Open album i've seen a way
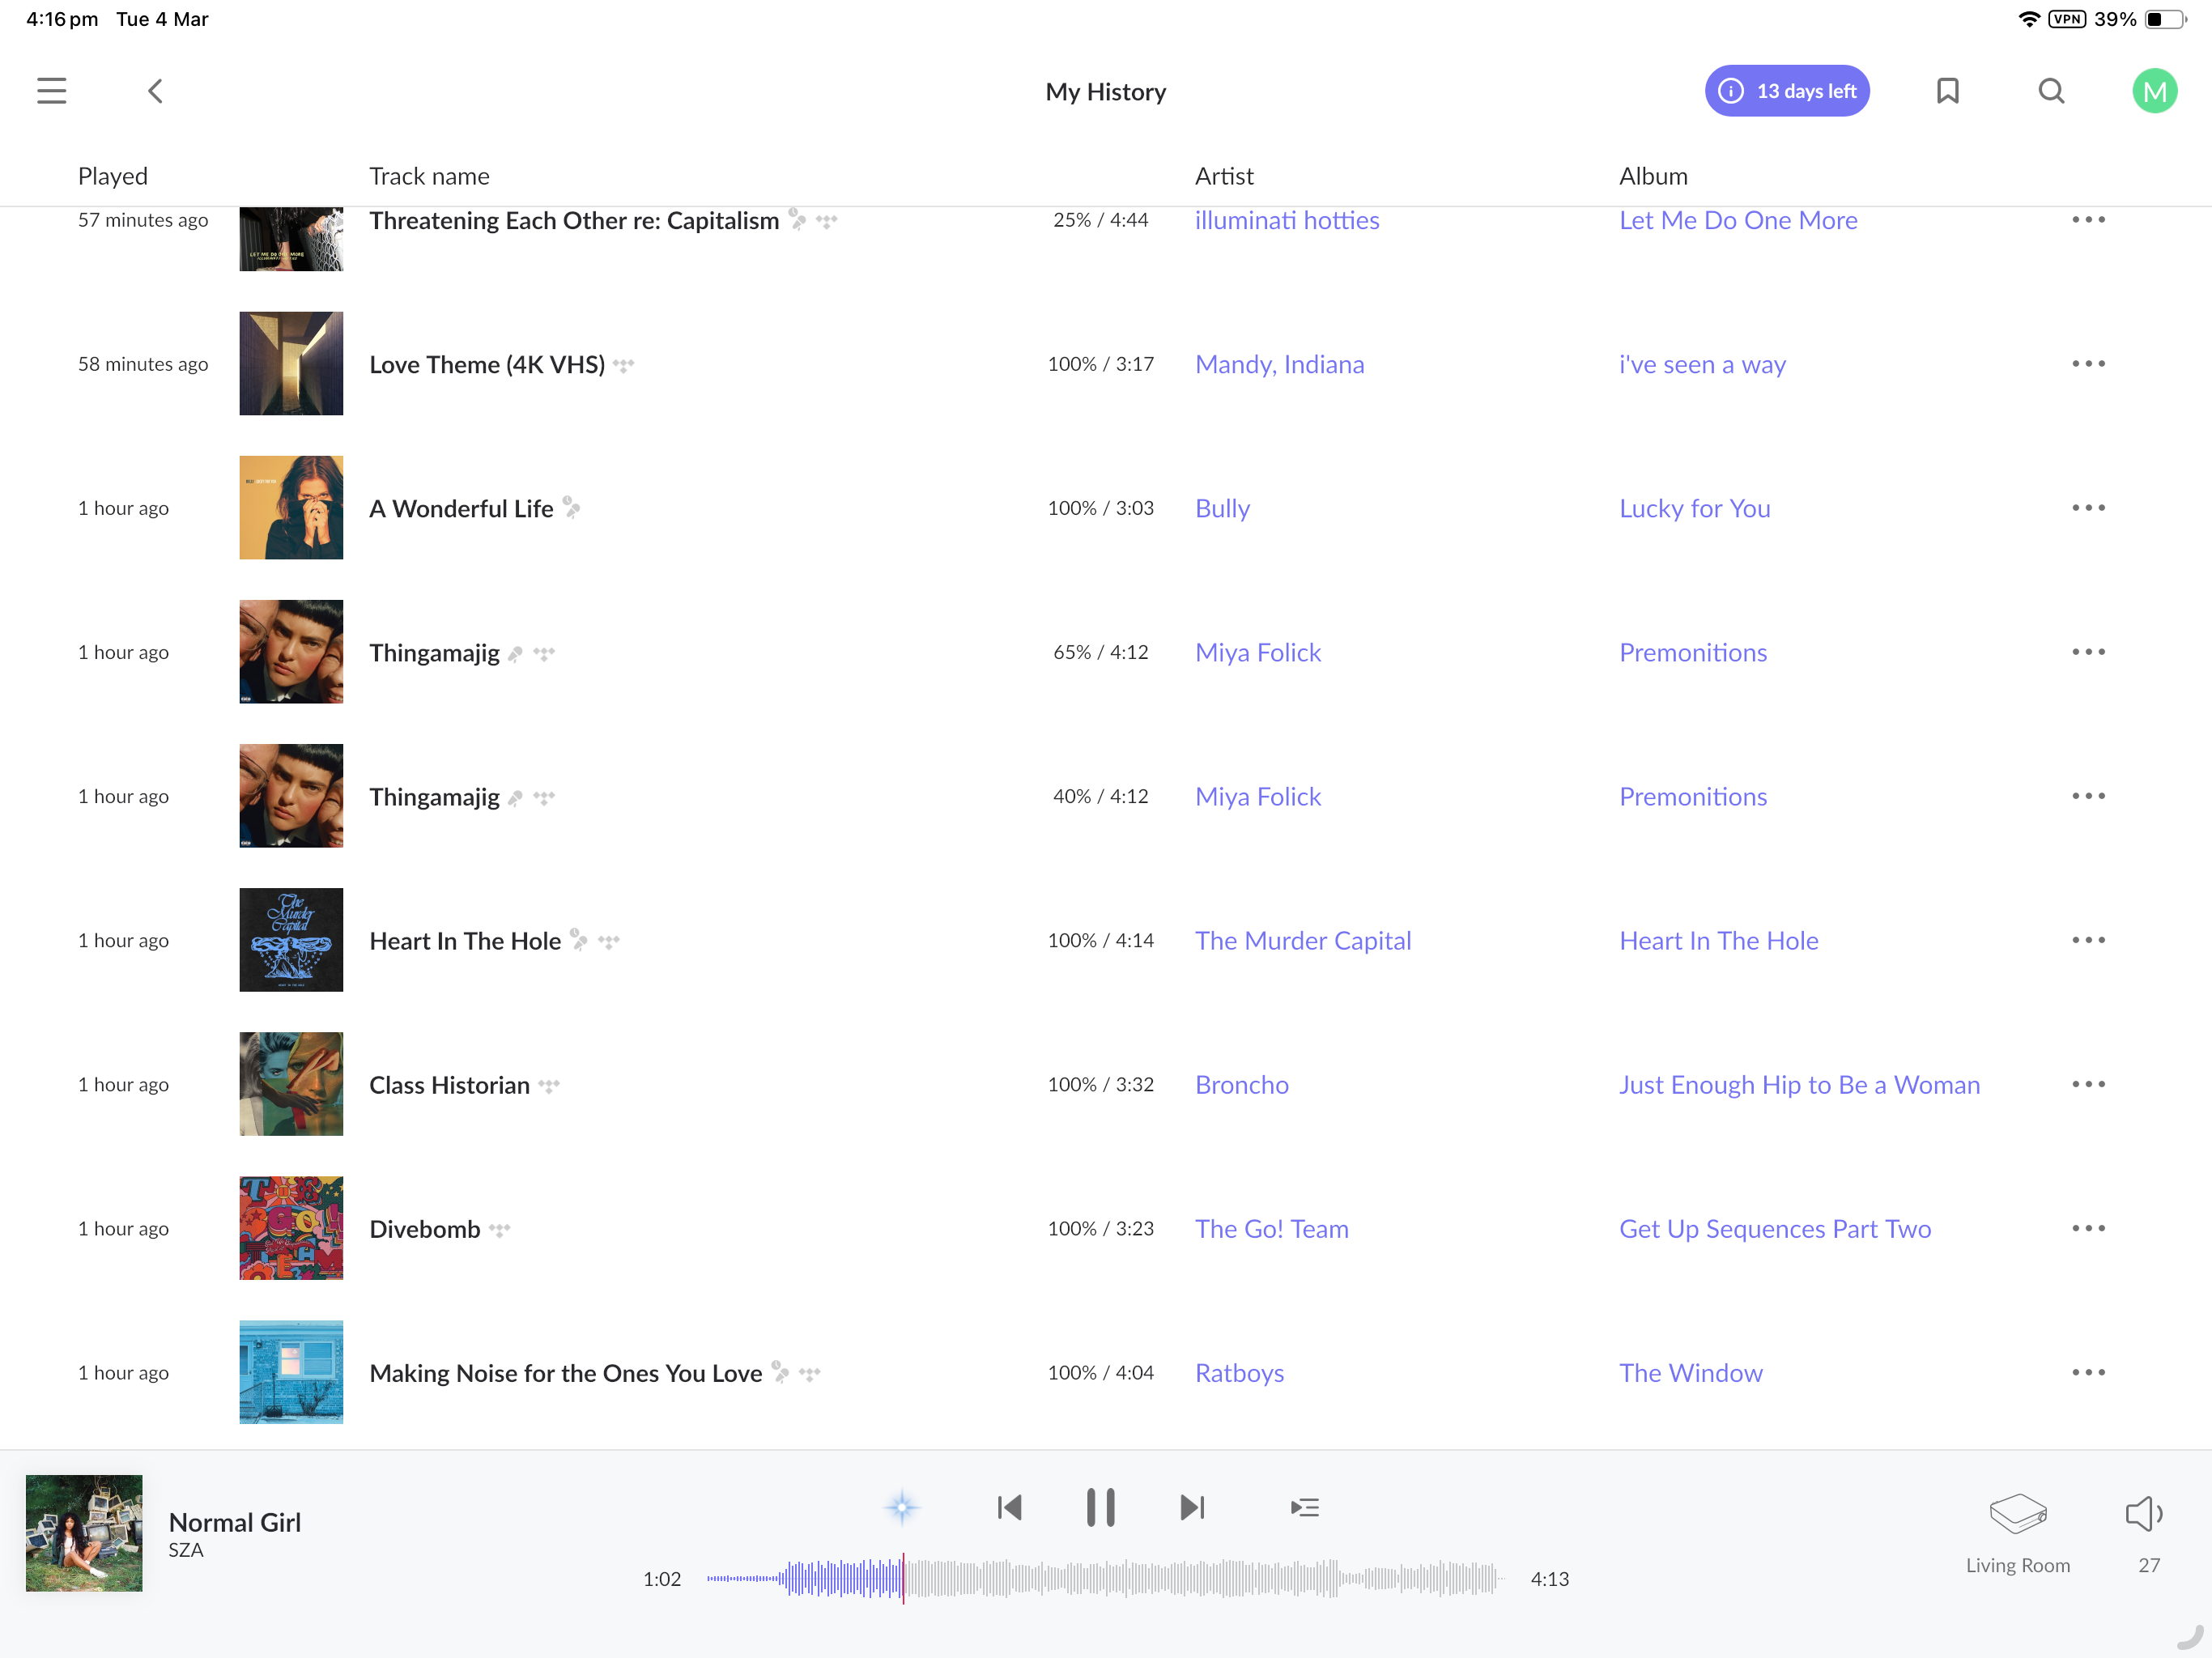Viewport: 2212px width, 1658px height. point(1702,364)
